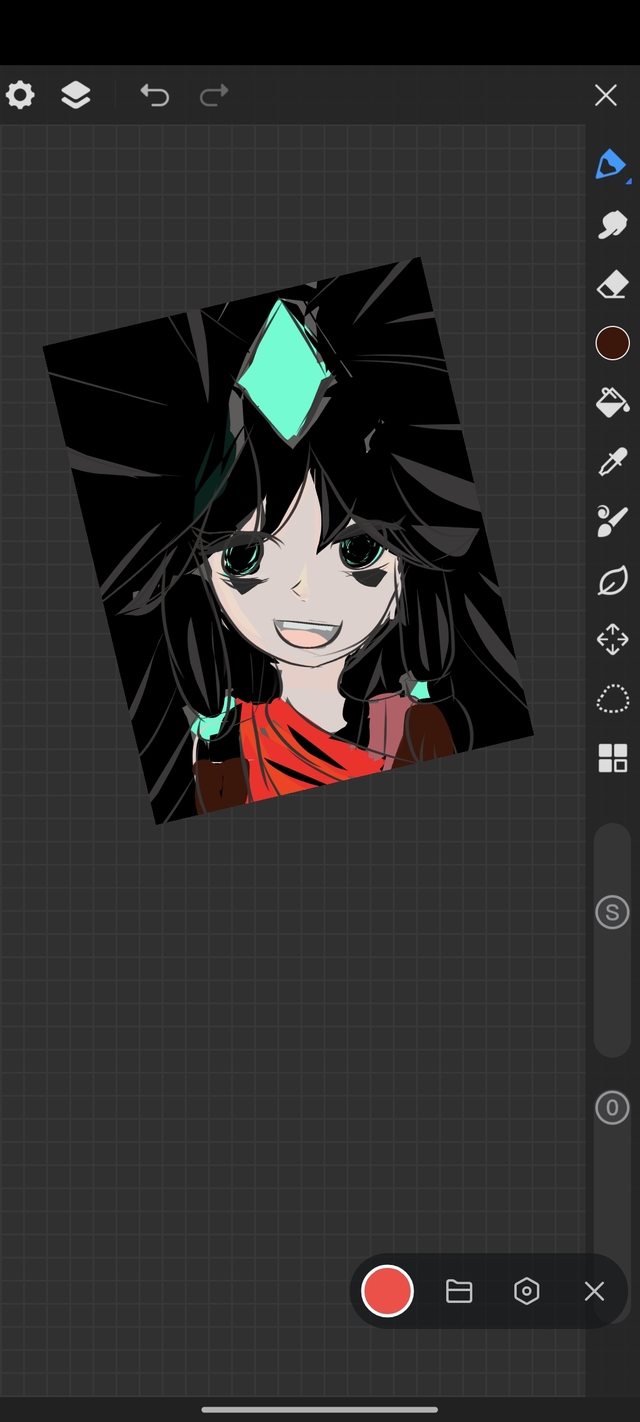The width and height of the screenshot is (640, 1422).
Task: Tap the character's smiling mouth
Action: pyautogui.click(x=309, y=633)
